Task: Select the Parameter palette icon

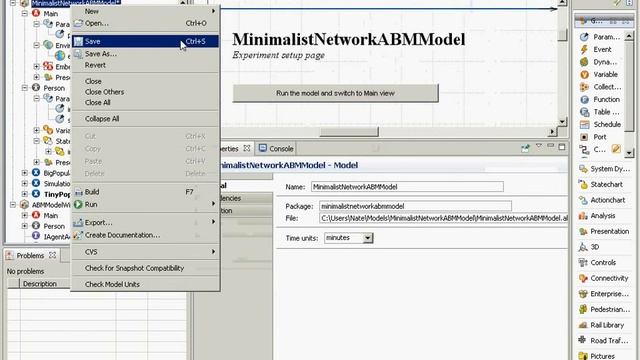Action: tap(584, 37)
